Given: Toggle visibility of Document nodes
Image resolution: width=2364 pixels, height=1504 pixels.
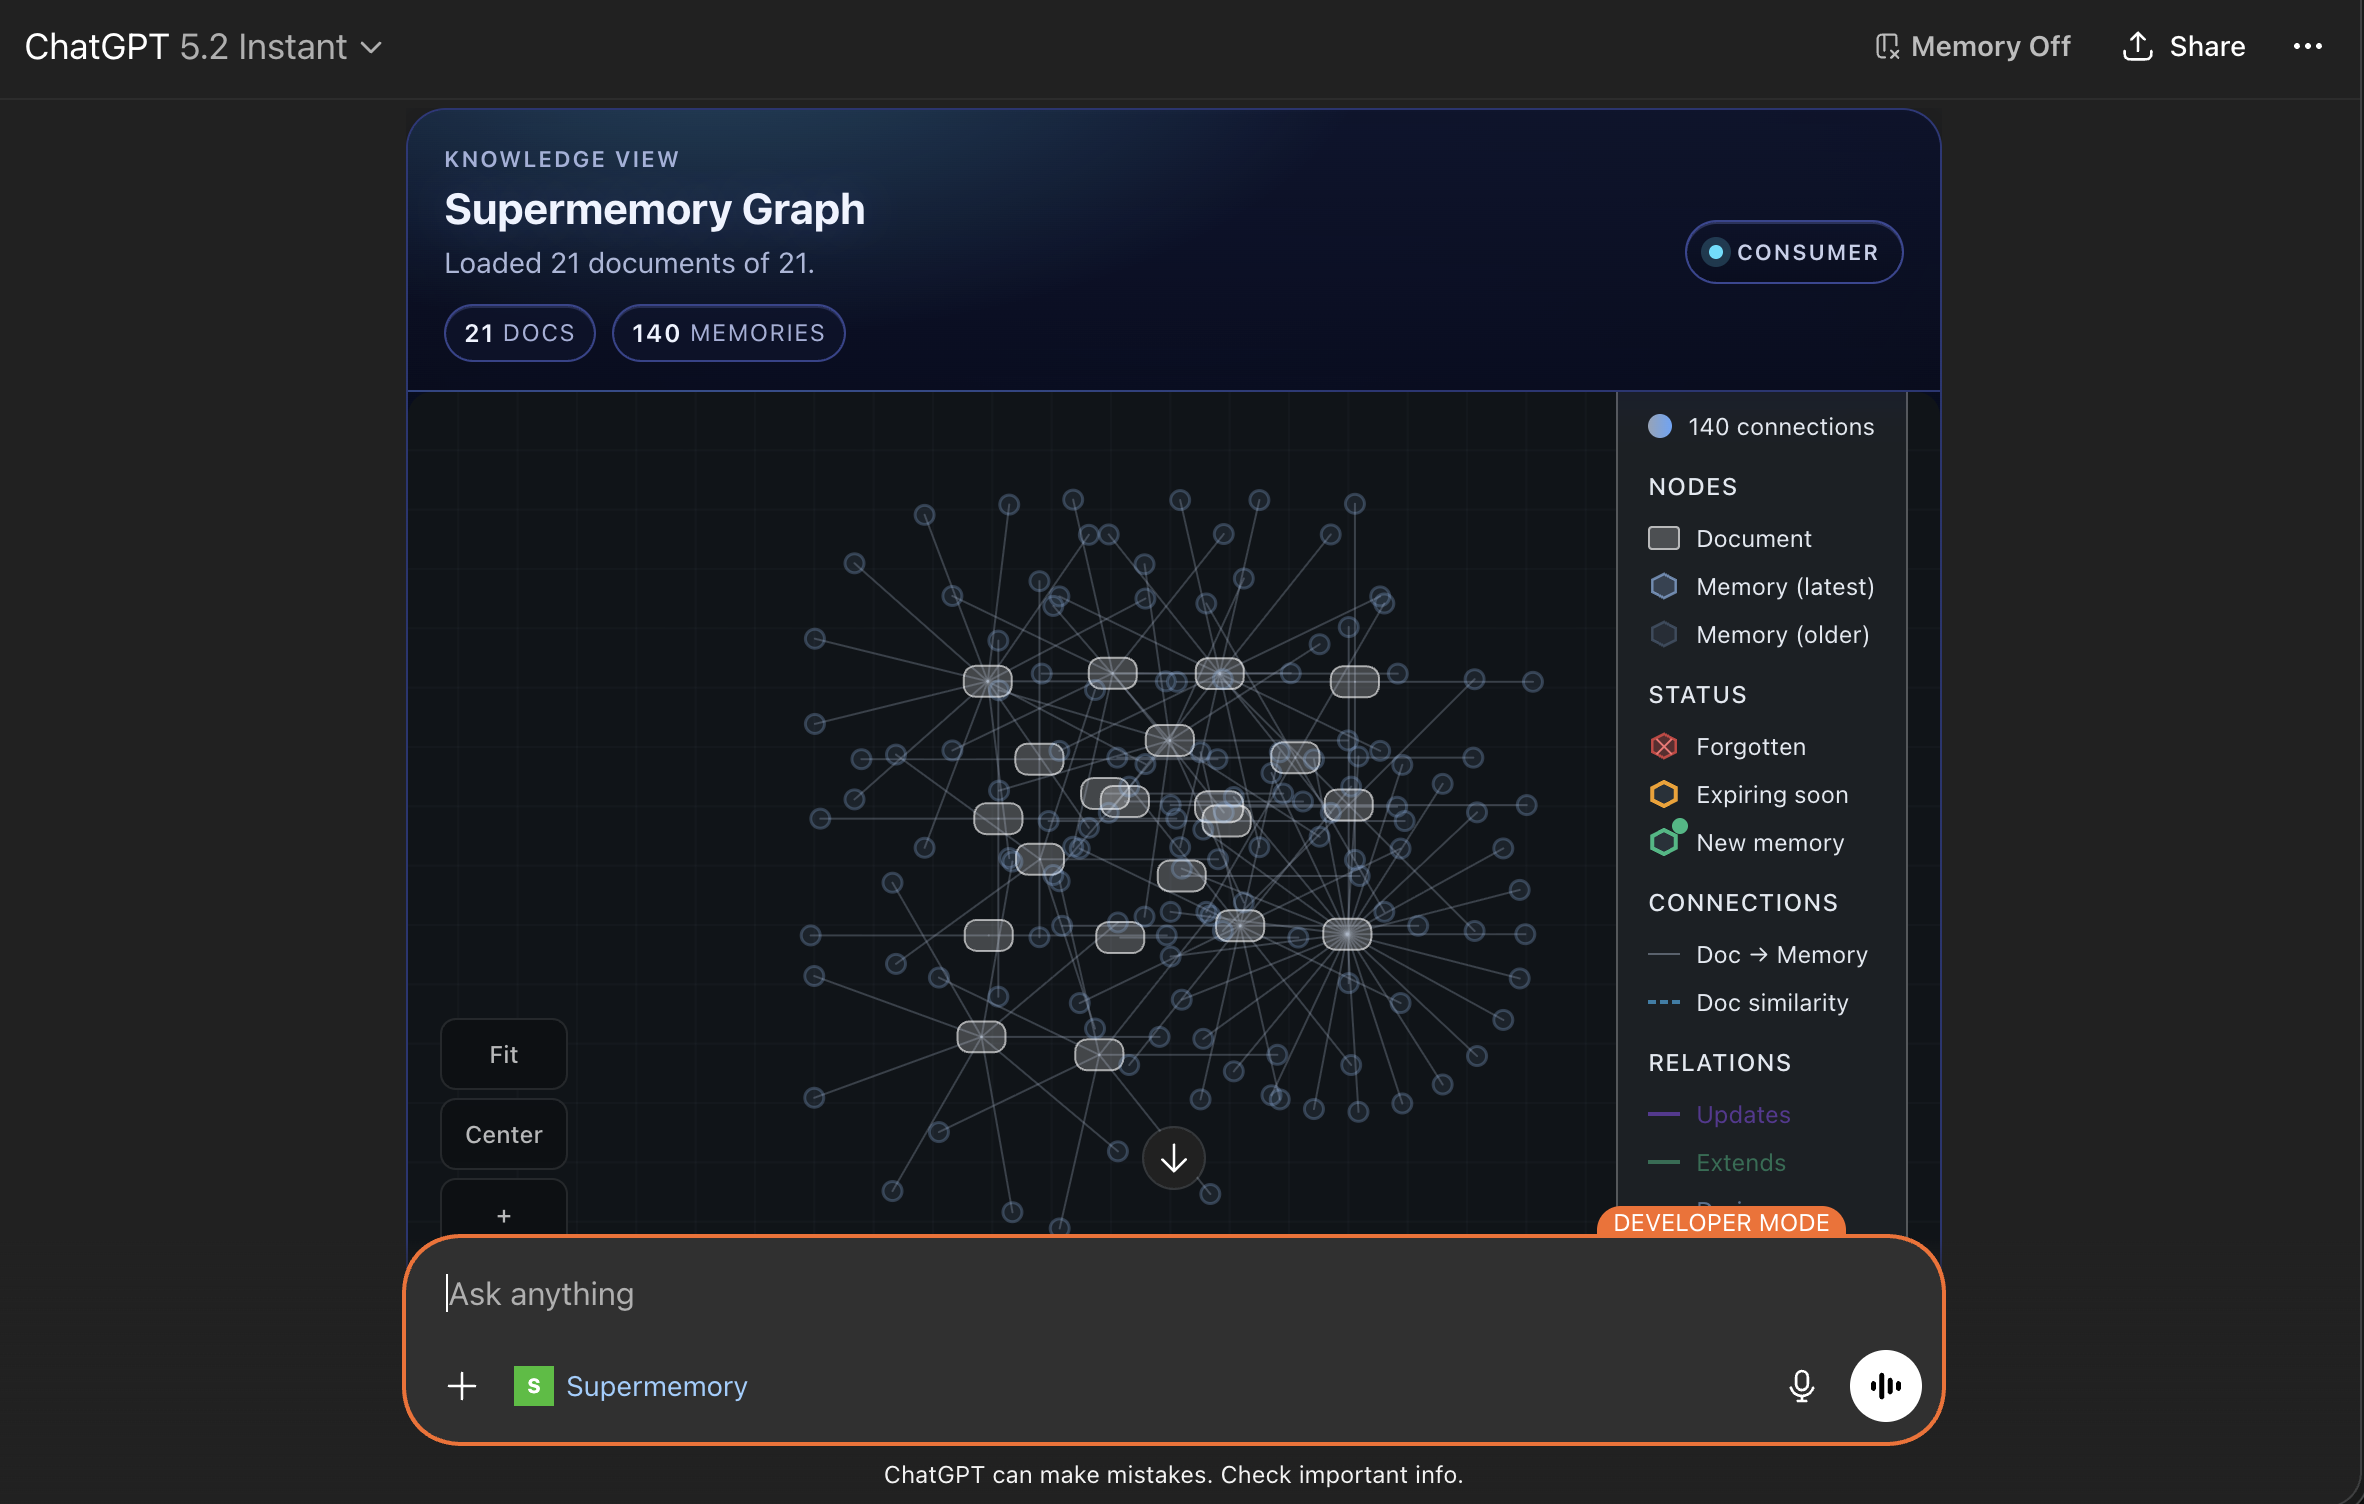Looking at the screenshot, I should click(x=1664, y=538).
